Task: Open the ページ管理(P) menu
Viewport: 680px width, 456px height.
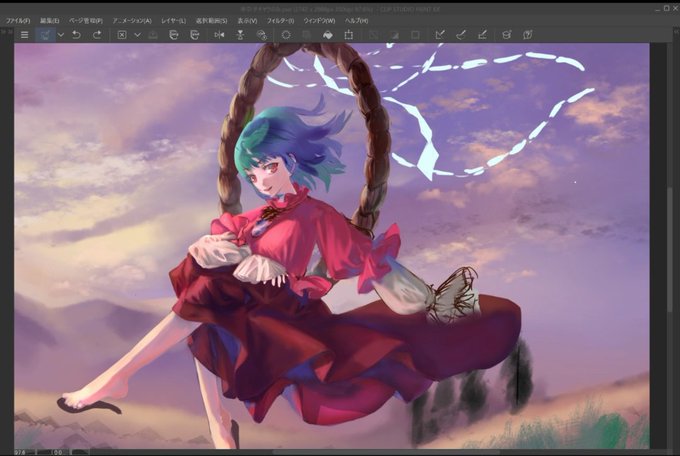Action: pyautogui.click(x=86, y=21)
